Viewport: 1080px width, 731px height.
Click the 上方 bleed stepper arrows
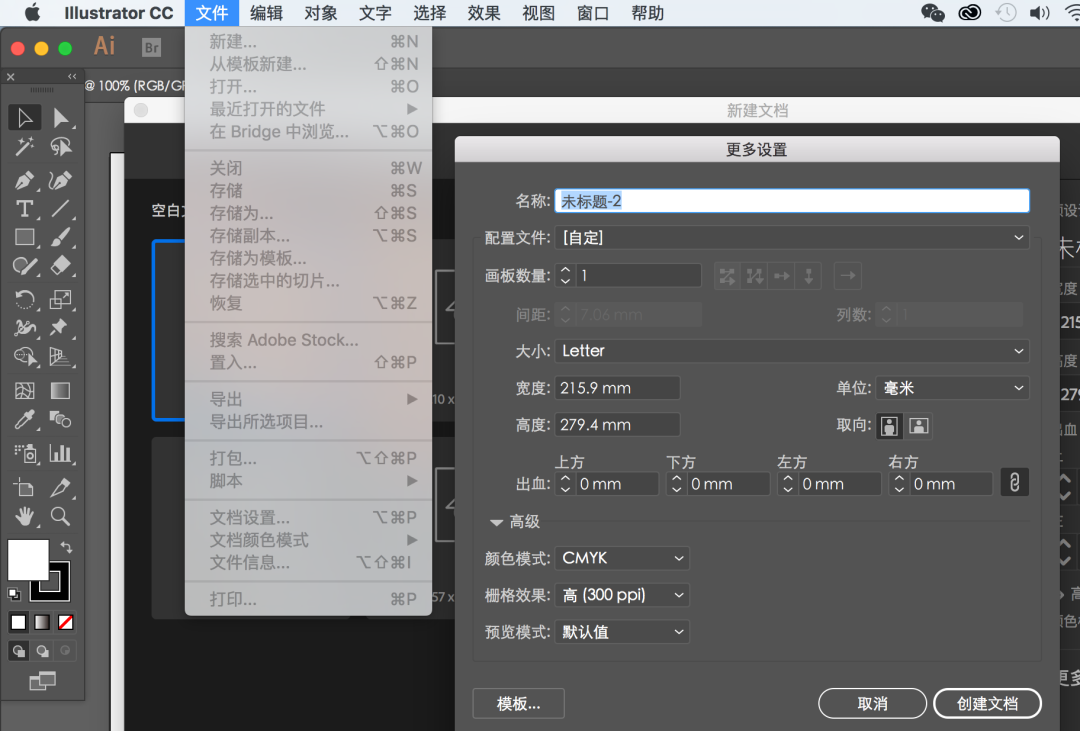point(565,484)
